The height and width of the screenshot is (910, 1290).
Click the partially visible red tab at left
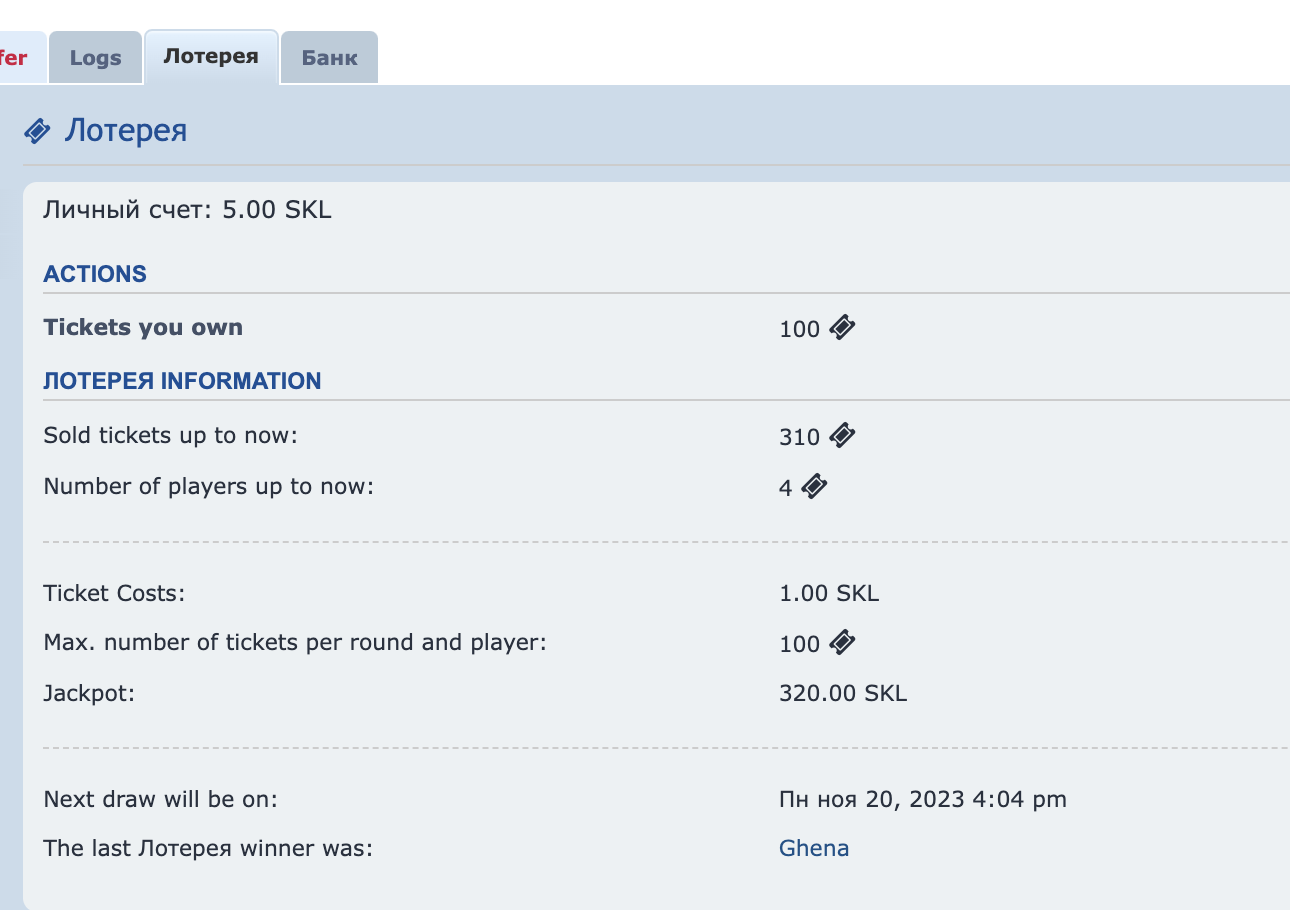tap(15, 58)
